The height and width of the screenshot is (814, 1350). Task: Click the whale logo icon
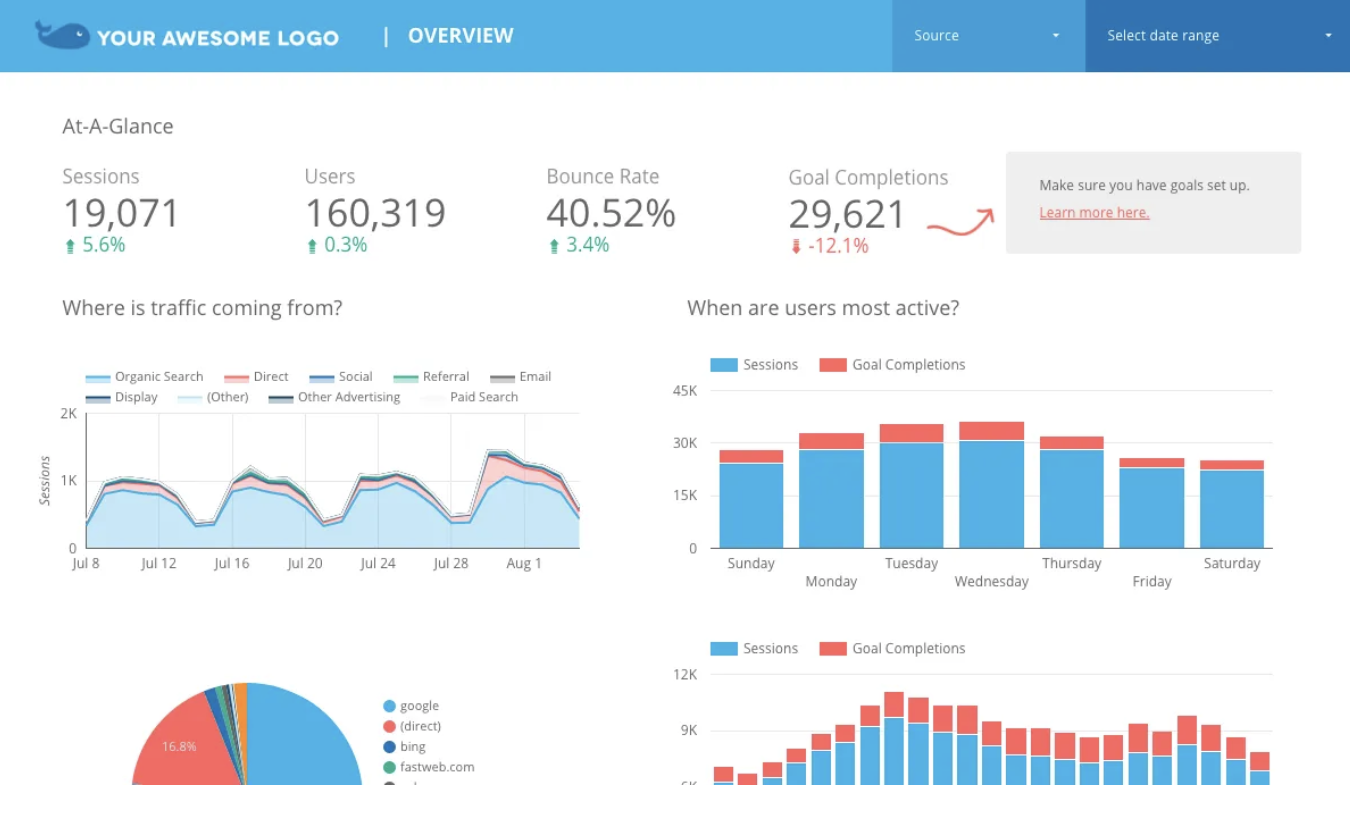point(62,35)
